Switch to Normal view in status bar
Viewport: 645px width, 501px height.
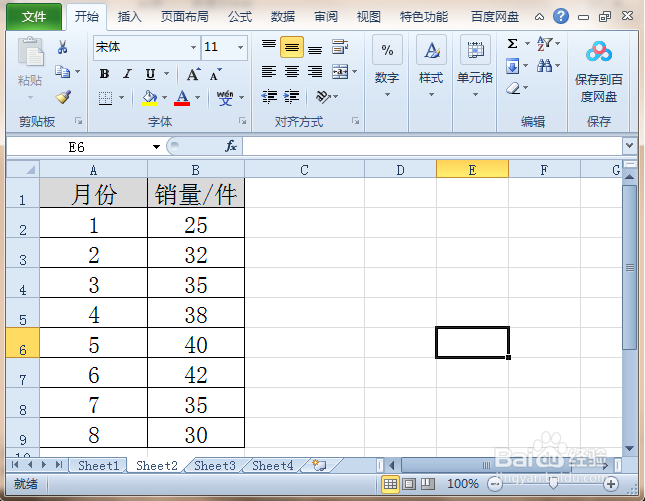pyautogui.click(x=390, y=484)
